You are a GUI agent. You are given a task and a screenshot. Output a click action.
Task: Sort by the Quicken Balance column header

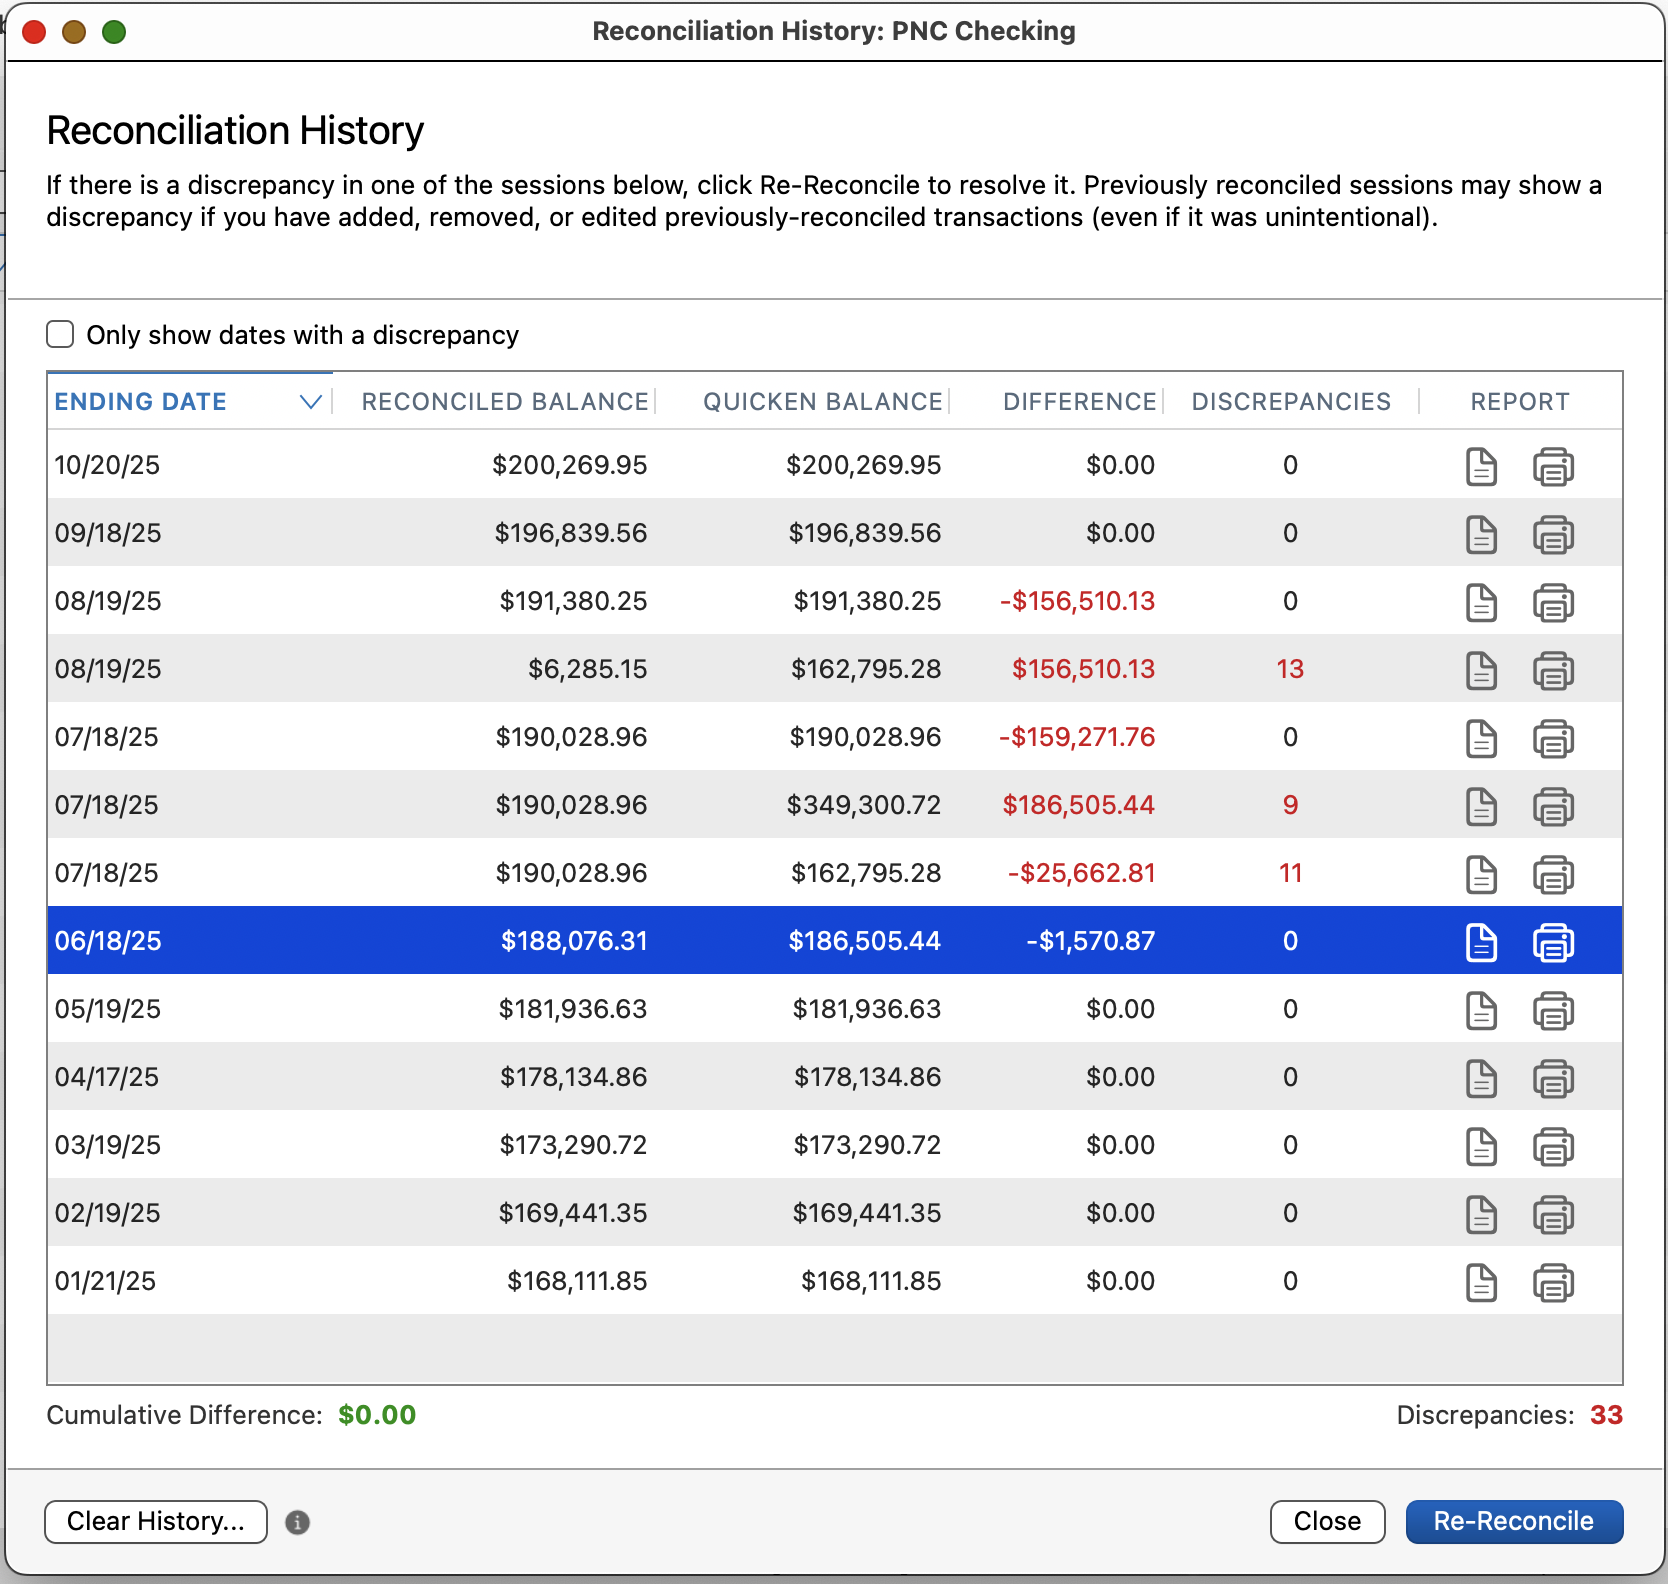(x=823, y=402)
